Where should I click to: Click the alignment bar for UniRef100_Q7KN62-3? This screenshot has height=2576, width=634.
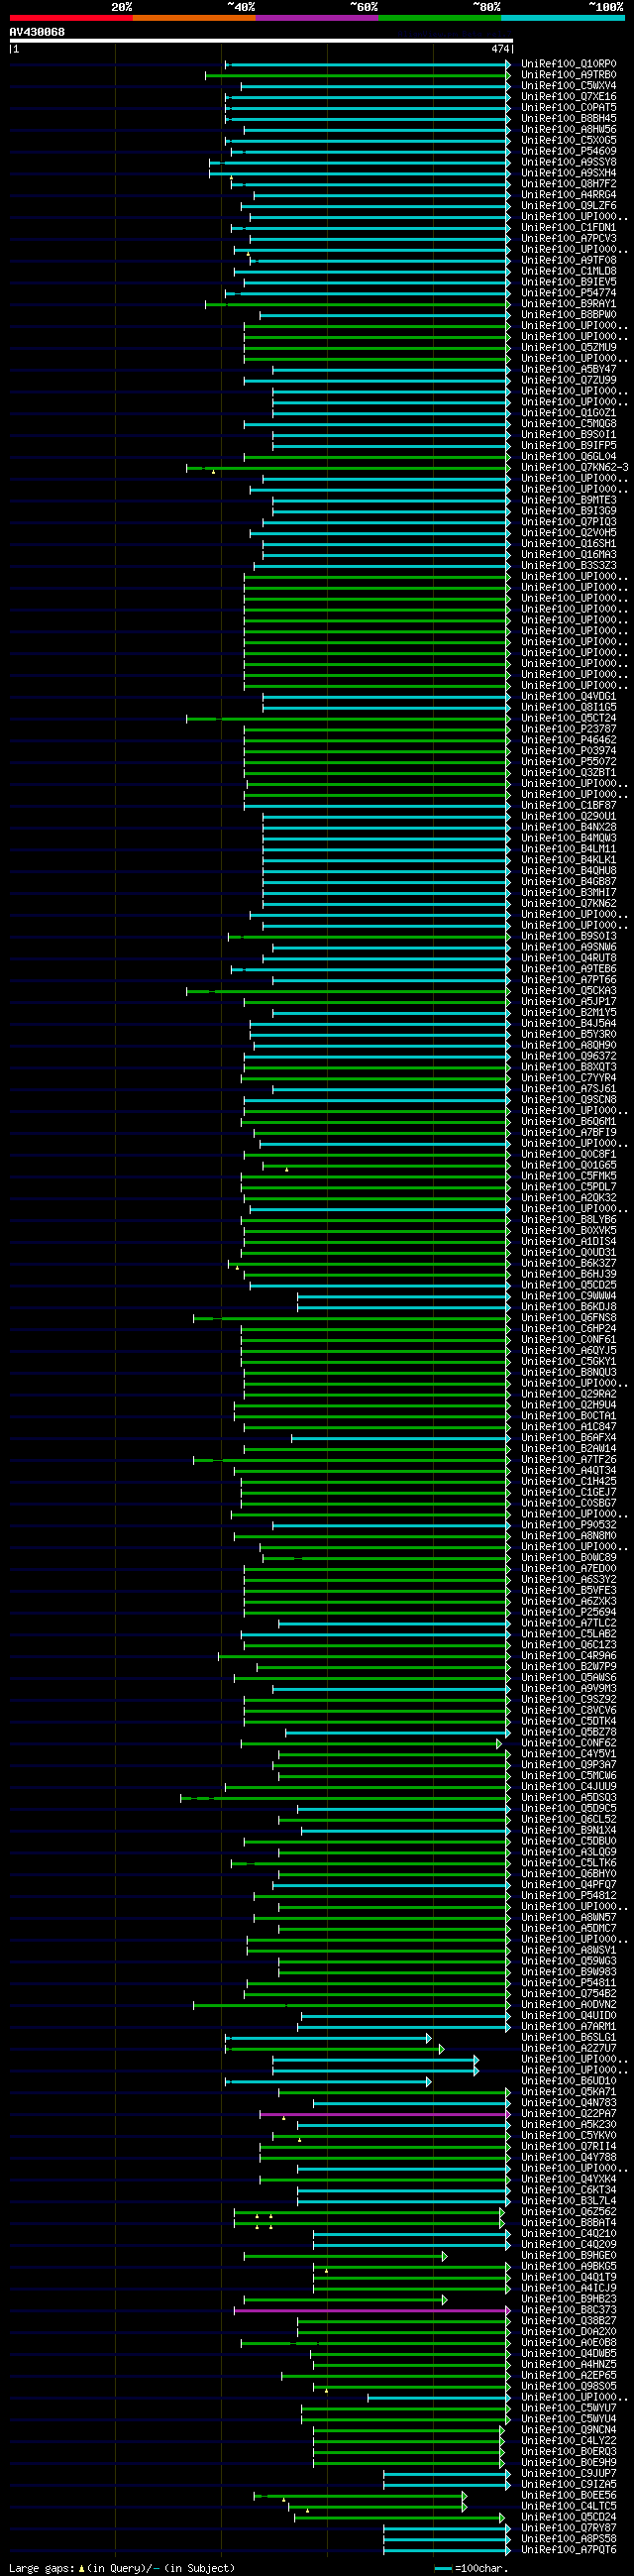348,468
